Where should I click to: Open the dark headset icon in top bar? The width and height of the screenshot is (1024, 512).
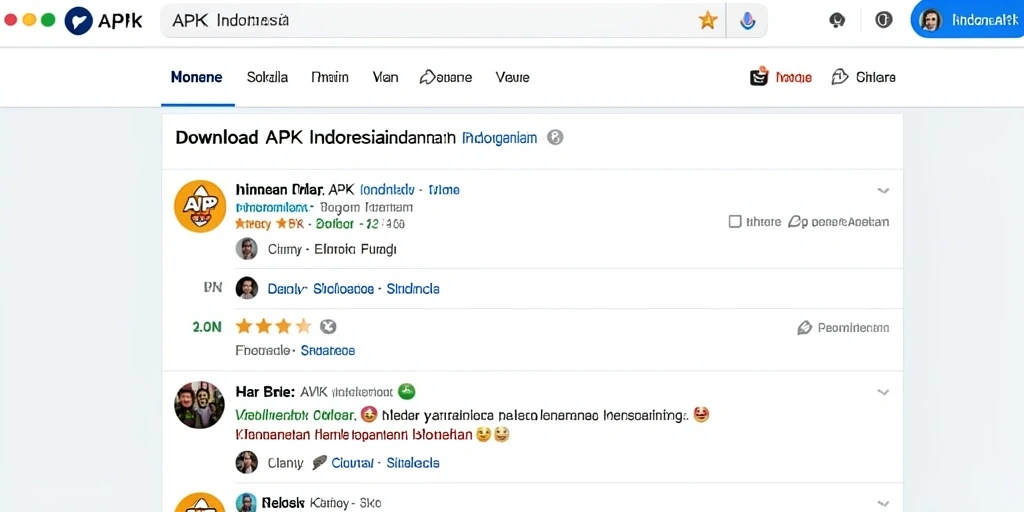coord(837,20)
